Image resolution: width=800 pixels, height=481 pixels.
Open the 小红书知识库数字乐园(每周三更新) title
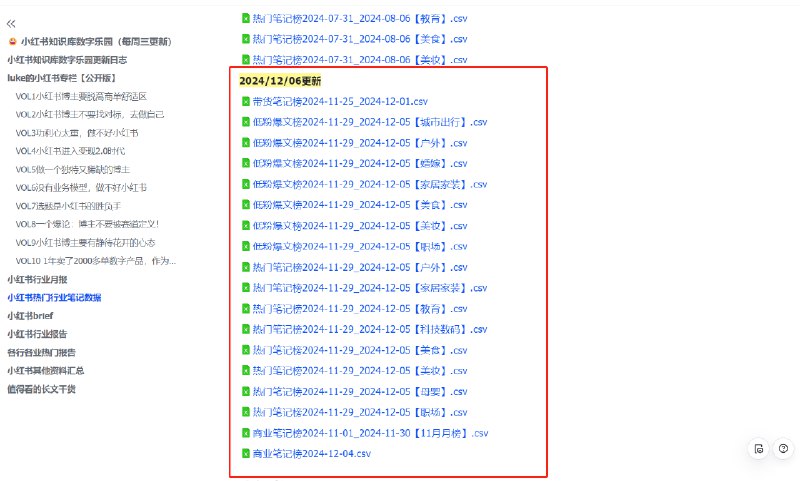96,41
